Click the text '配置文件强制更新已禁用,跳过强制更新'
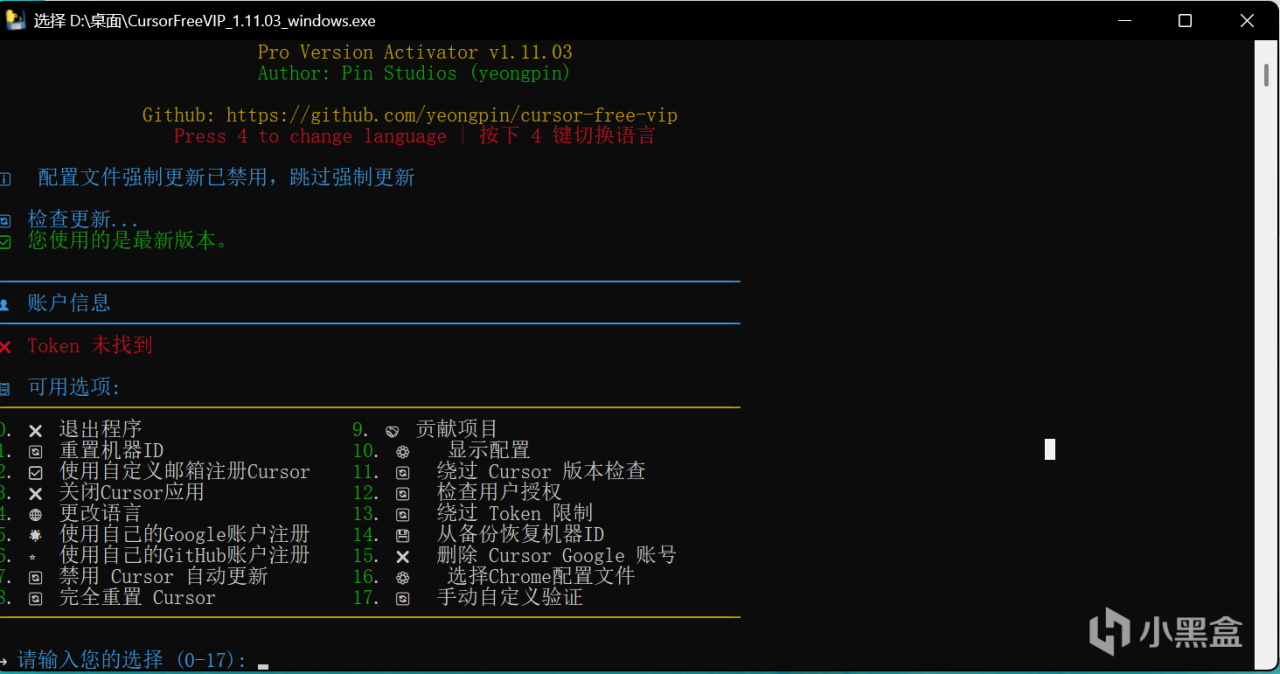Image resolution: width=1280 pixels, height=674 pixels. pyautogui.click(x=226, y=178)
